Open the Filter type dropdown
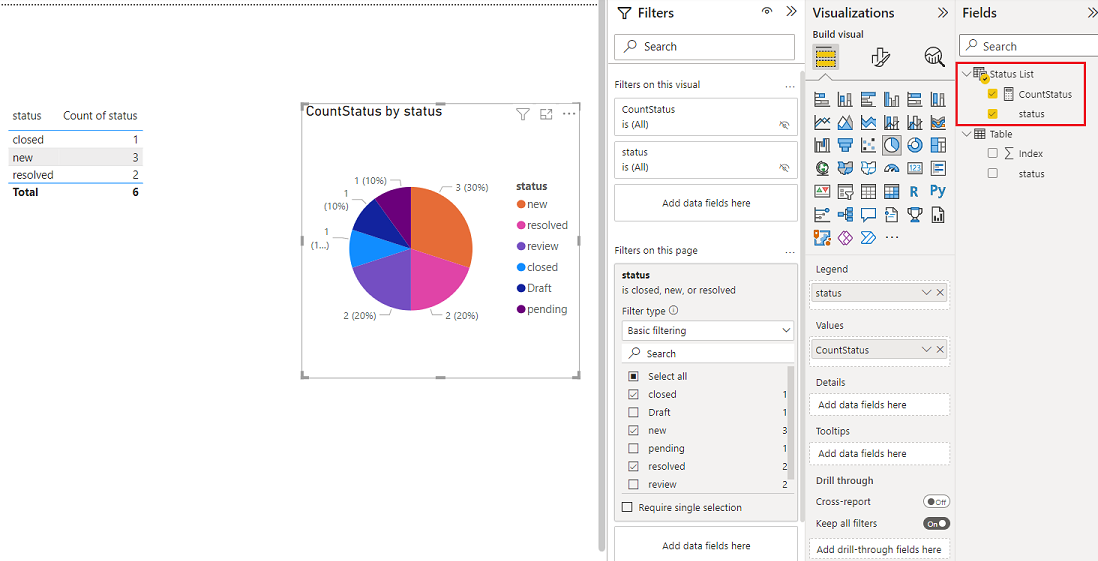 [x=707, y=330]
